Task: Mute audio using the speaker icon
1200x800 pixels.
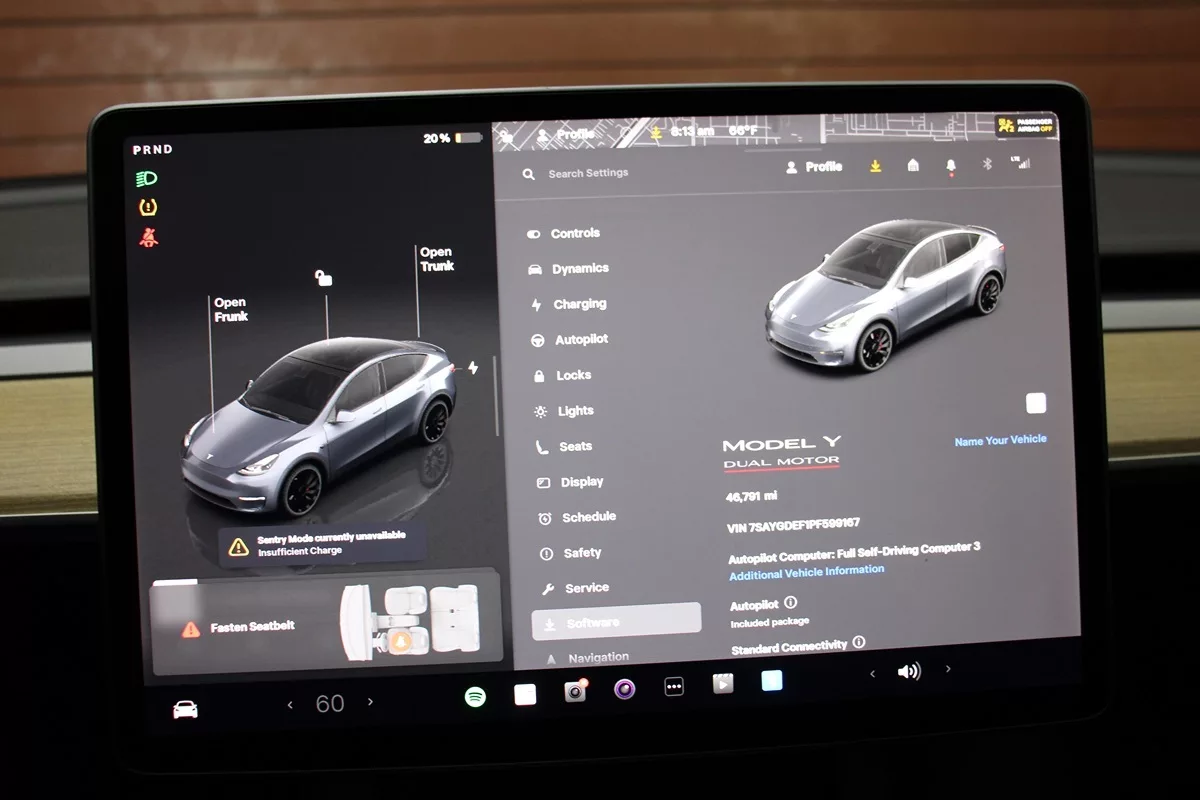Action: click(x=908, y=671)
